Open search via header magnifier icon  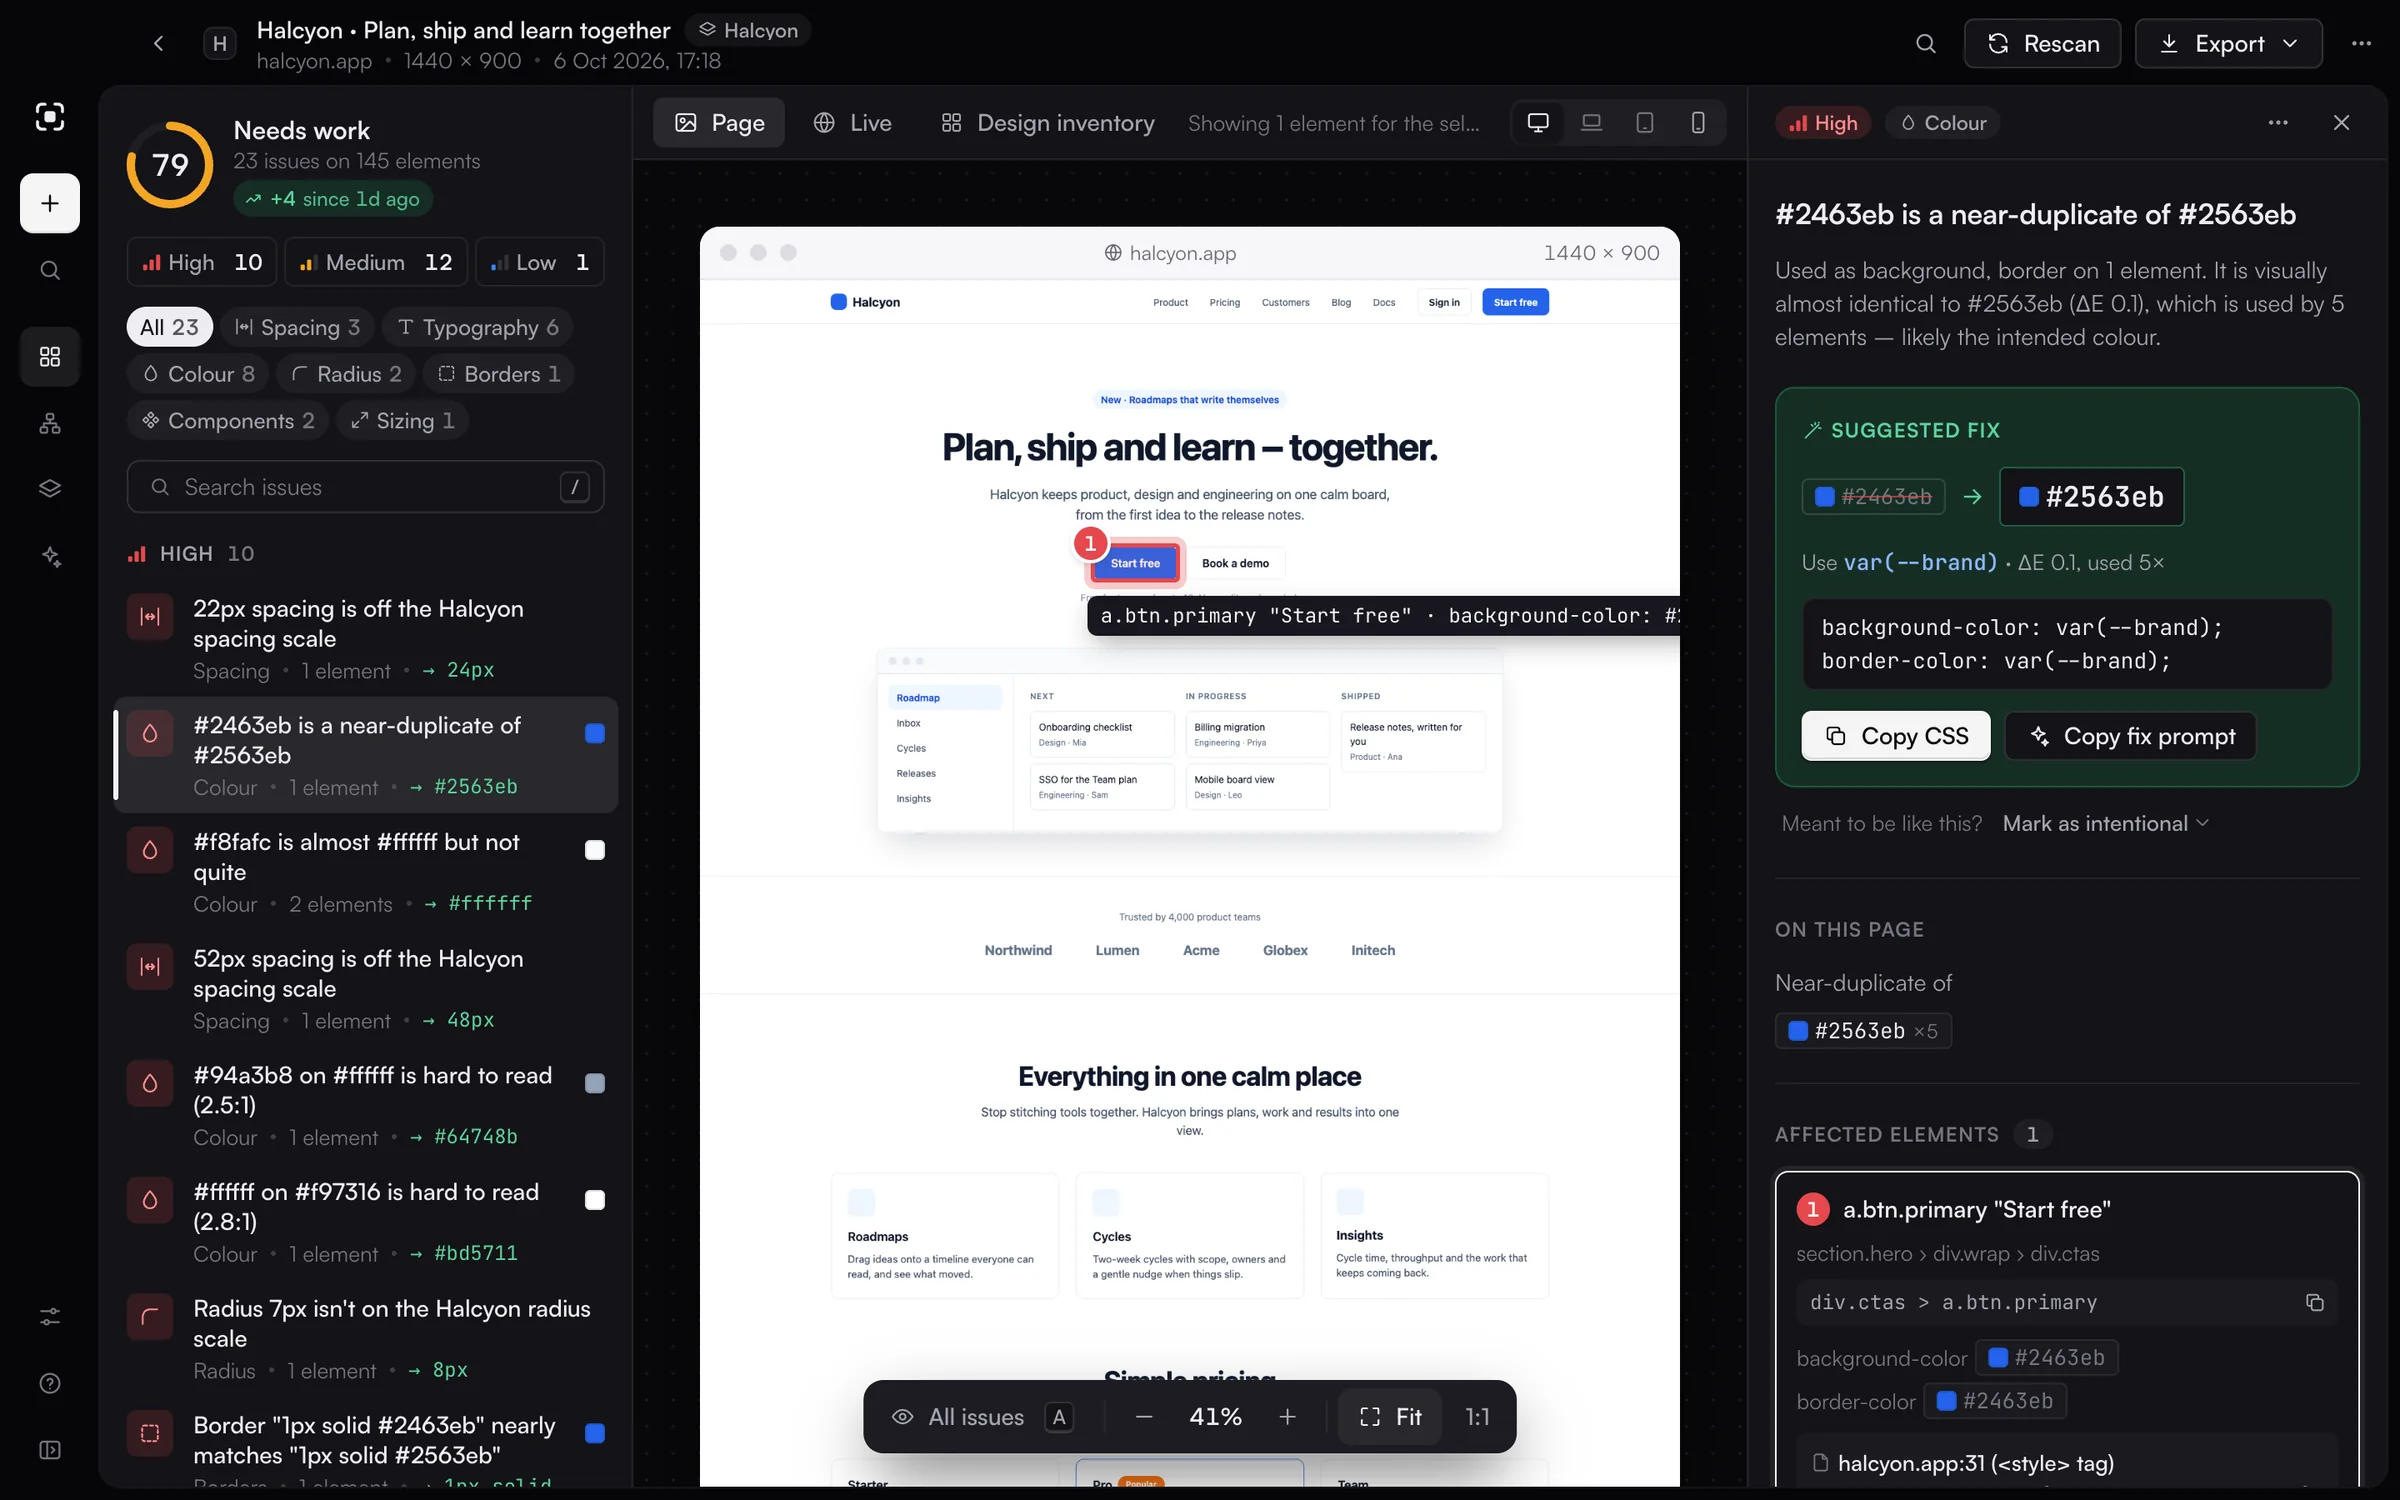click(1925, 43)
